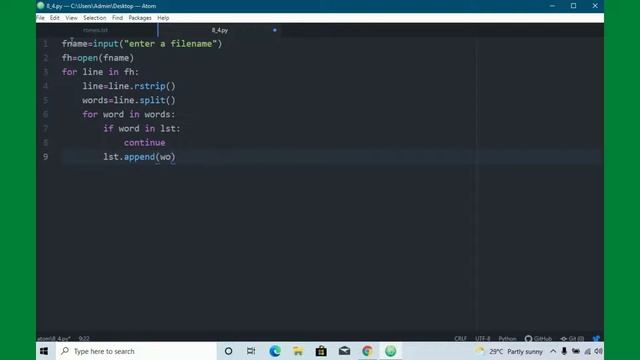
Task: Click 'if word in lst:' line
Action: pos(142,129)
